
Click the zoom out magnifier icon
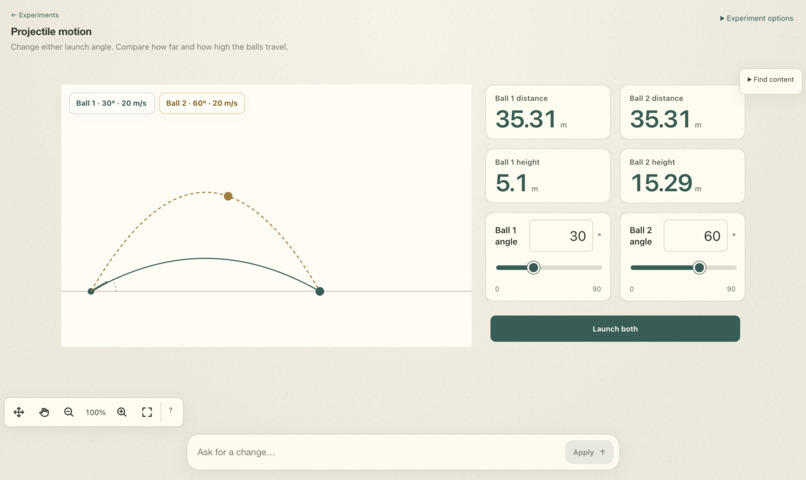coord(69,412)
